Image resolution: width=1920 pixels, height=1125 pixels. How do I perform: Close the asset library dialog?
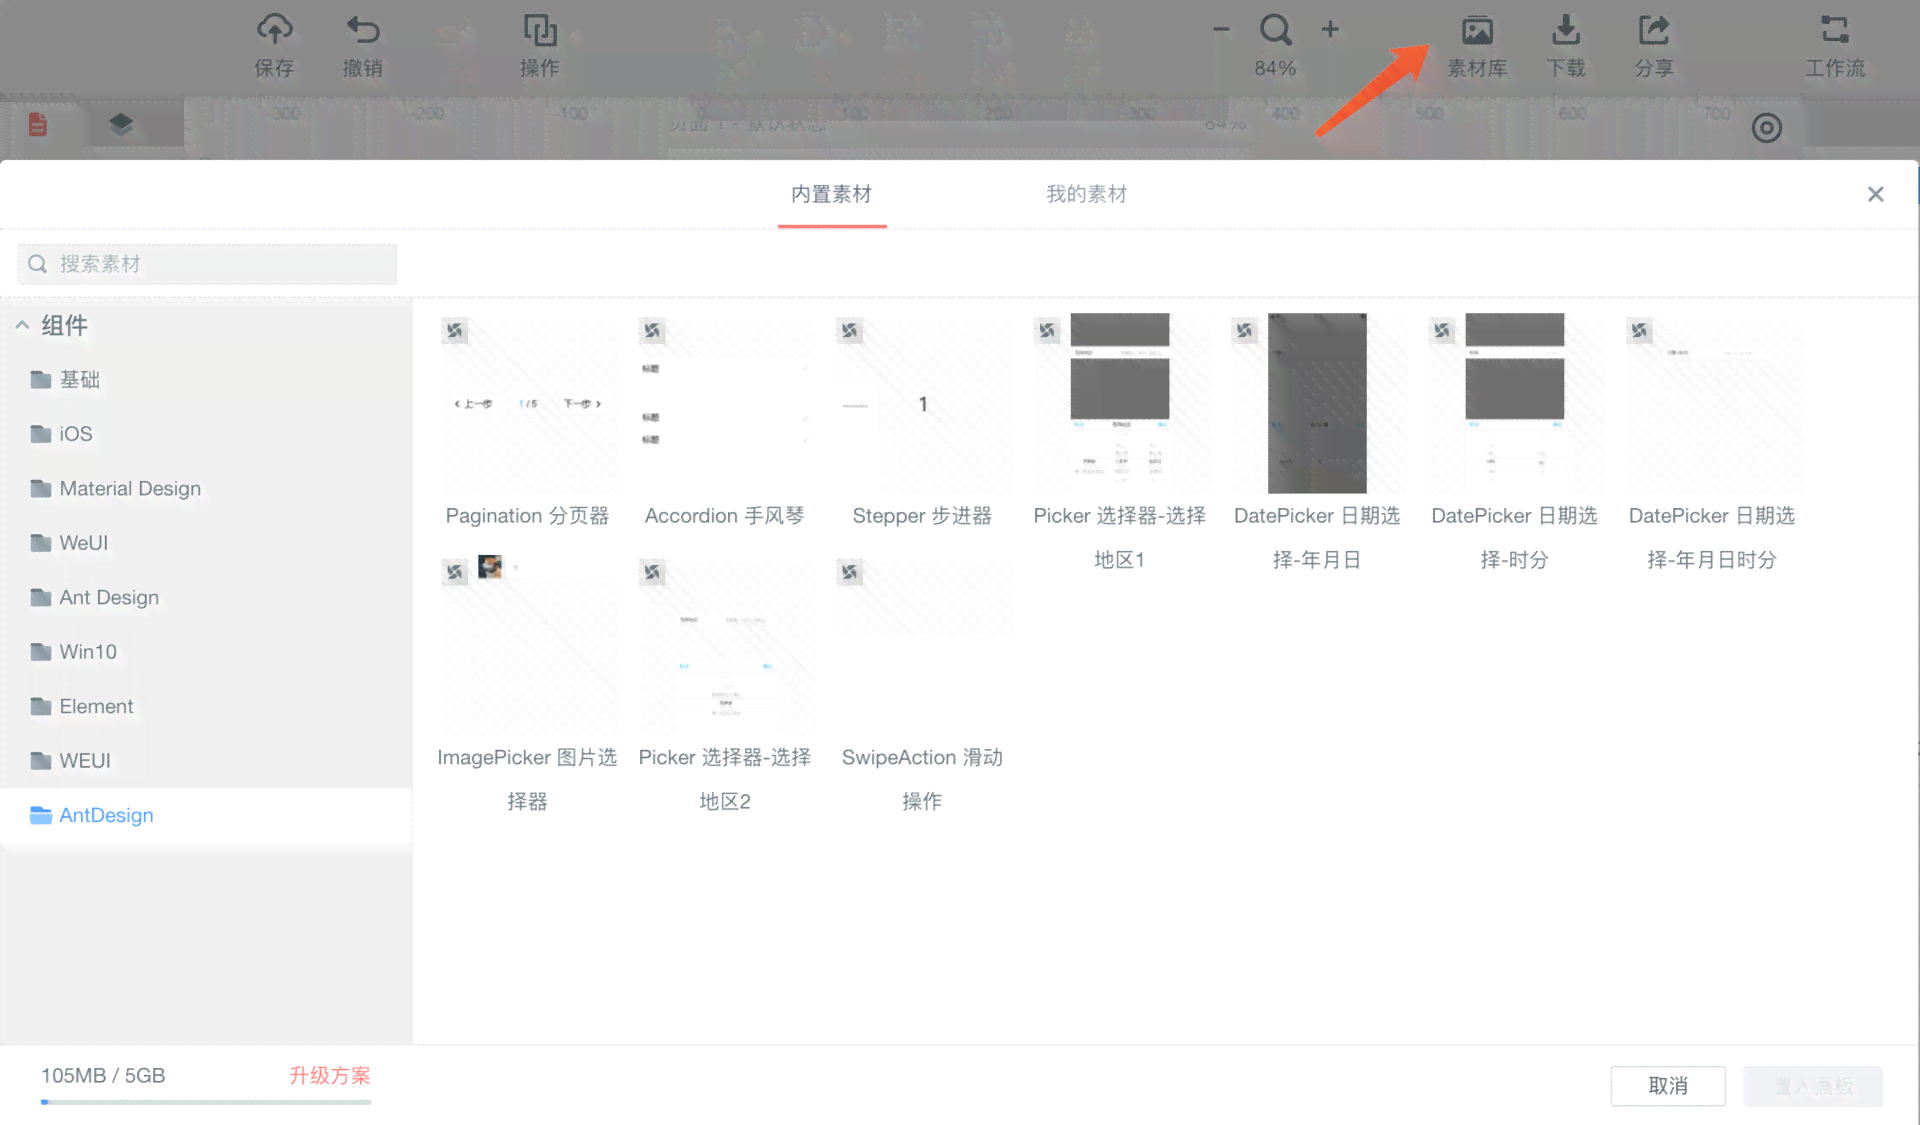point(1876,194)
